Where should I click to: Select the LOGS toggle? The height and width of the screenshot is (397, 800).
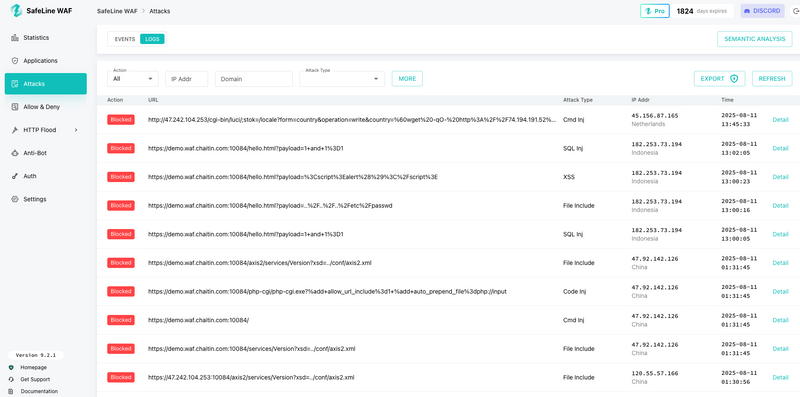coord(153,39)
